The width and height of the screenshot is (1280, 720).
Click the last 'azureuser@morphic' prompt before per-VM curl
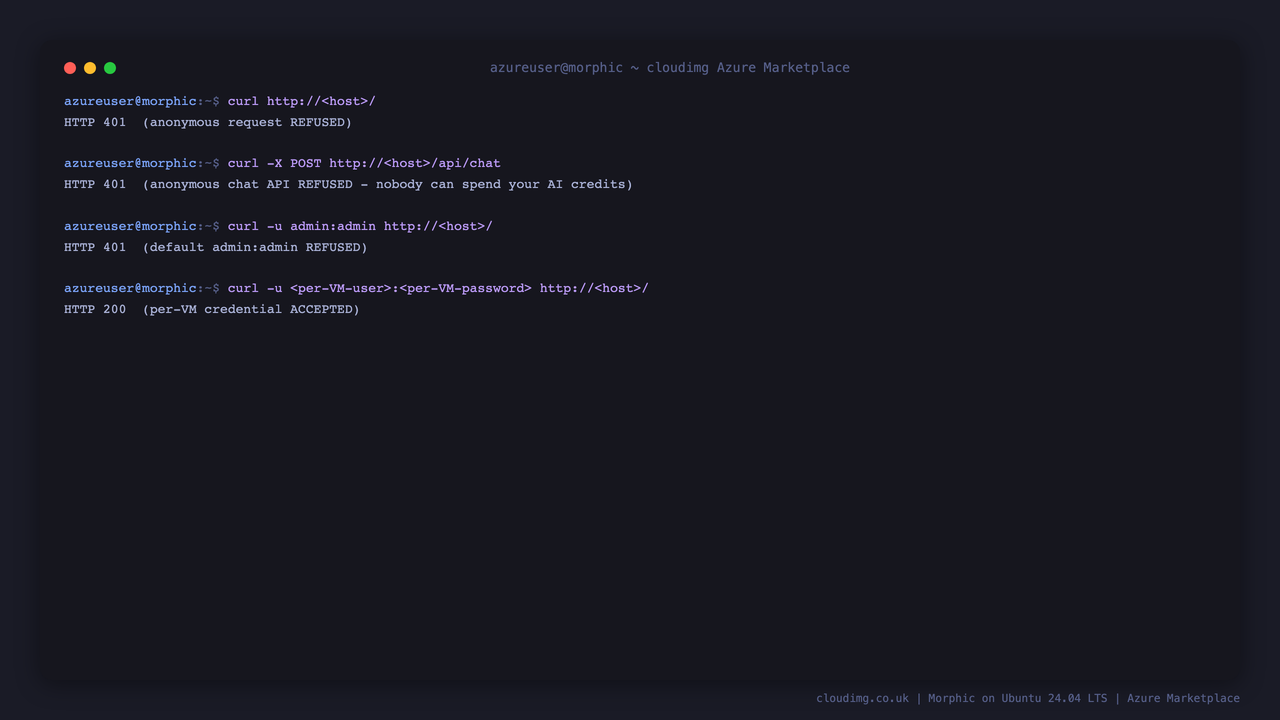[130, 288]
